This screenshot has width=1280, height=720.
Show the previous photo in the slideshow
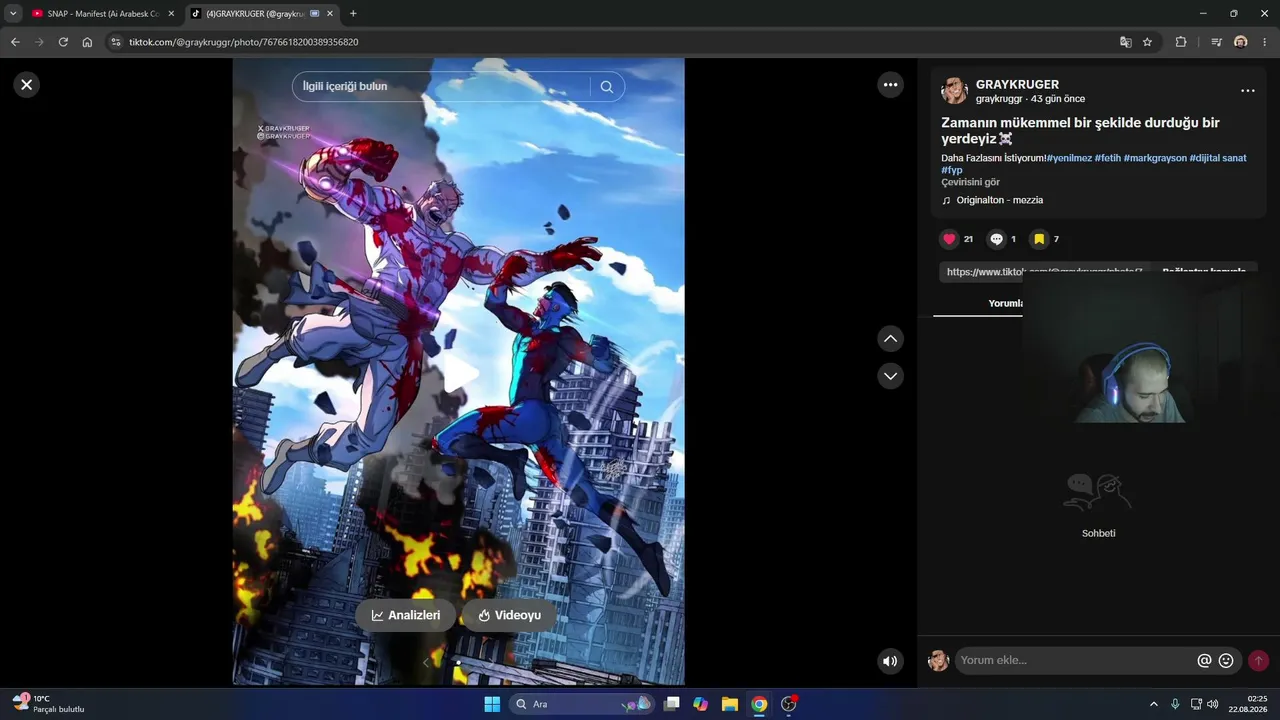tap(425, 662)
